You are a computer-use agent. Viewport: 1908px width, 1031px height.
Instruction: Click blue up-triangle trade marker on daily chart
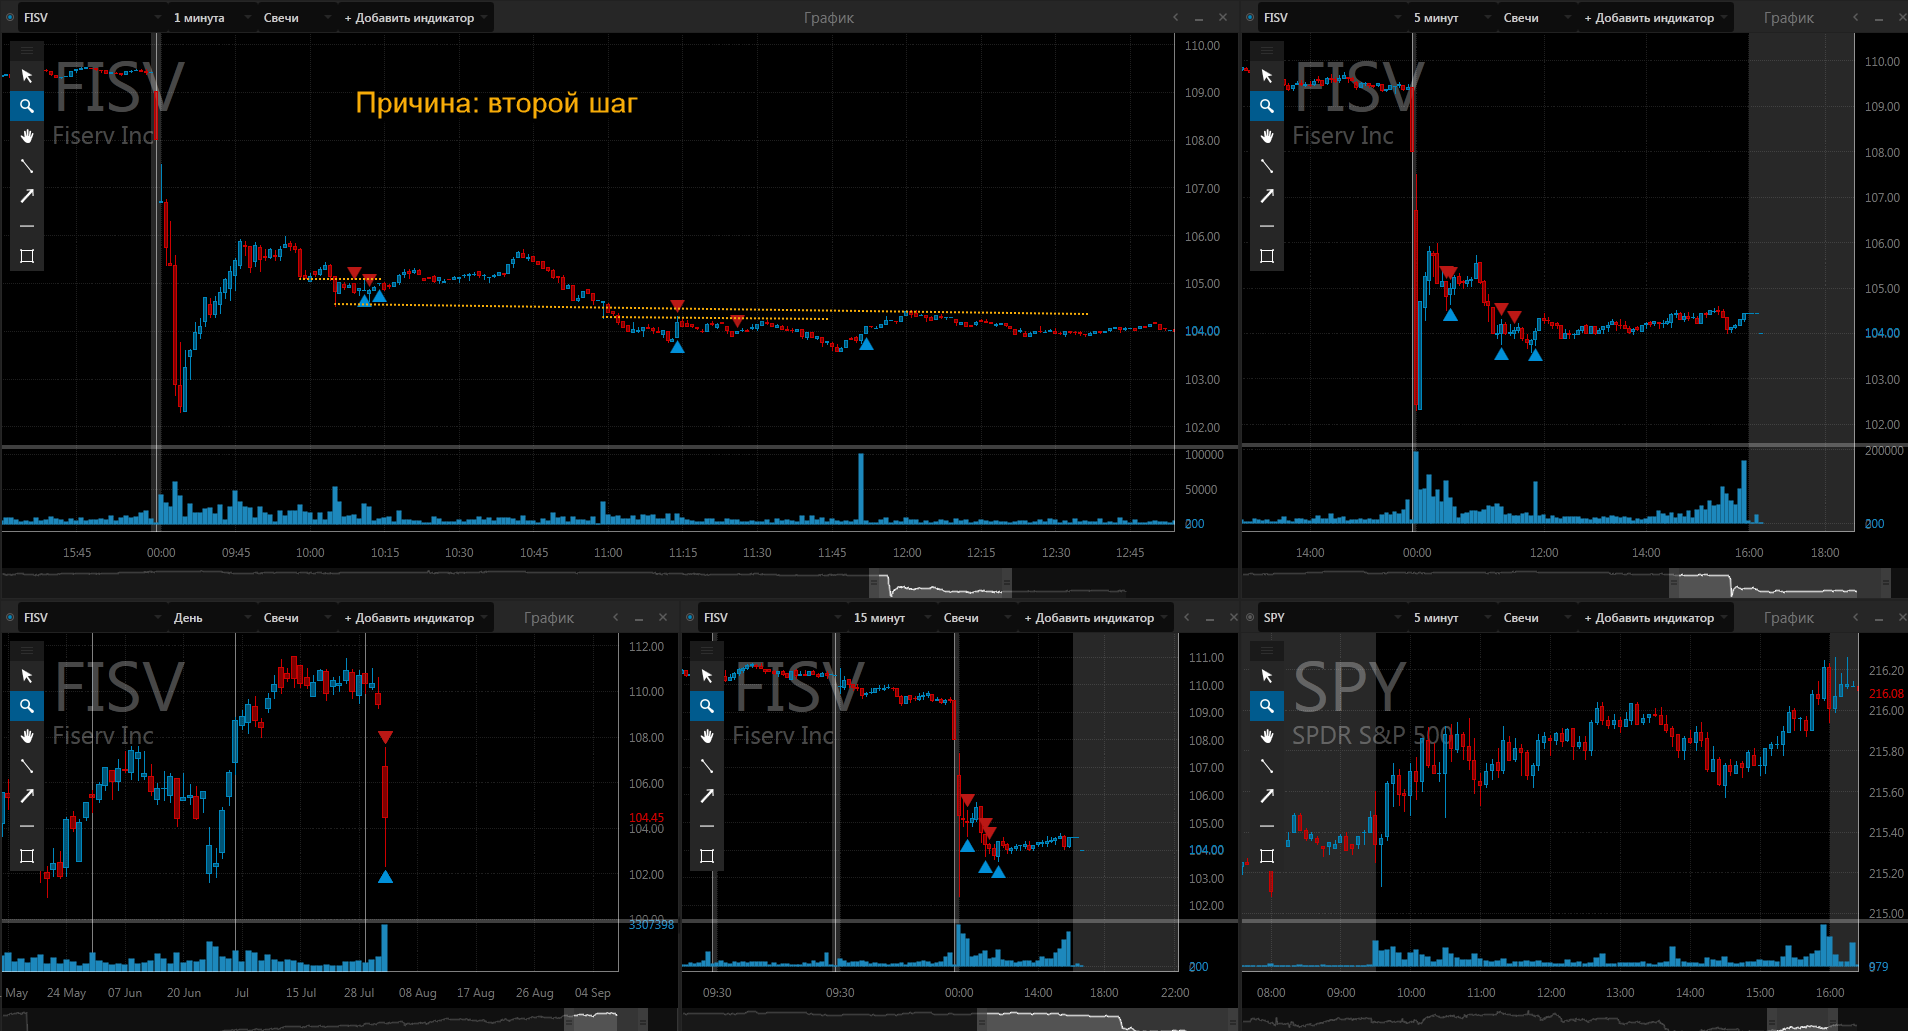[x=385, y=877]
